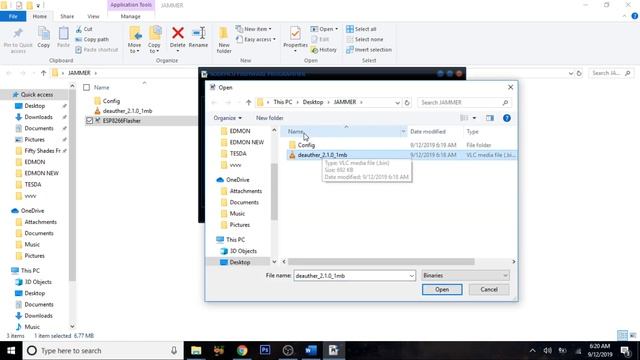The image size is (640, 360).
Task: Click This PC in dialog breadcrumb
Action: [x=282, y=102]
